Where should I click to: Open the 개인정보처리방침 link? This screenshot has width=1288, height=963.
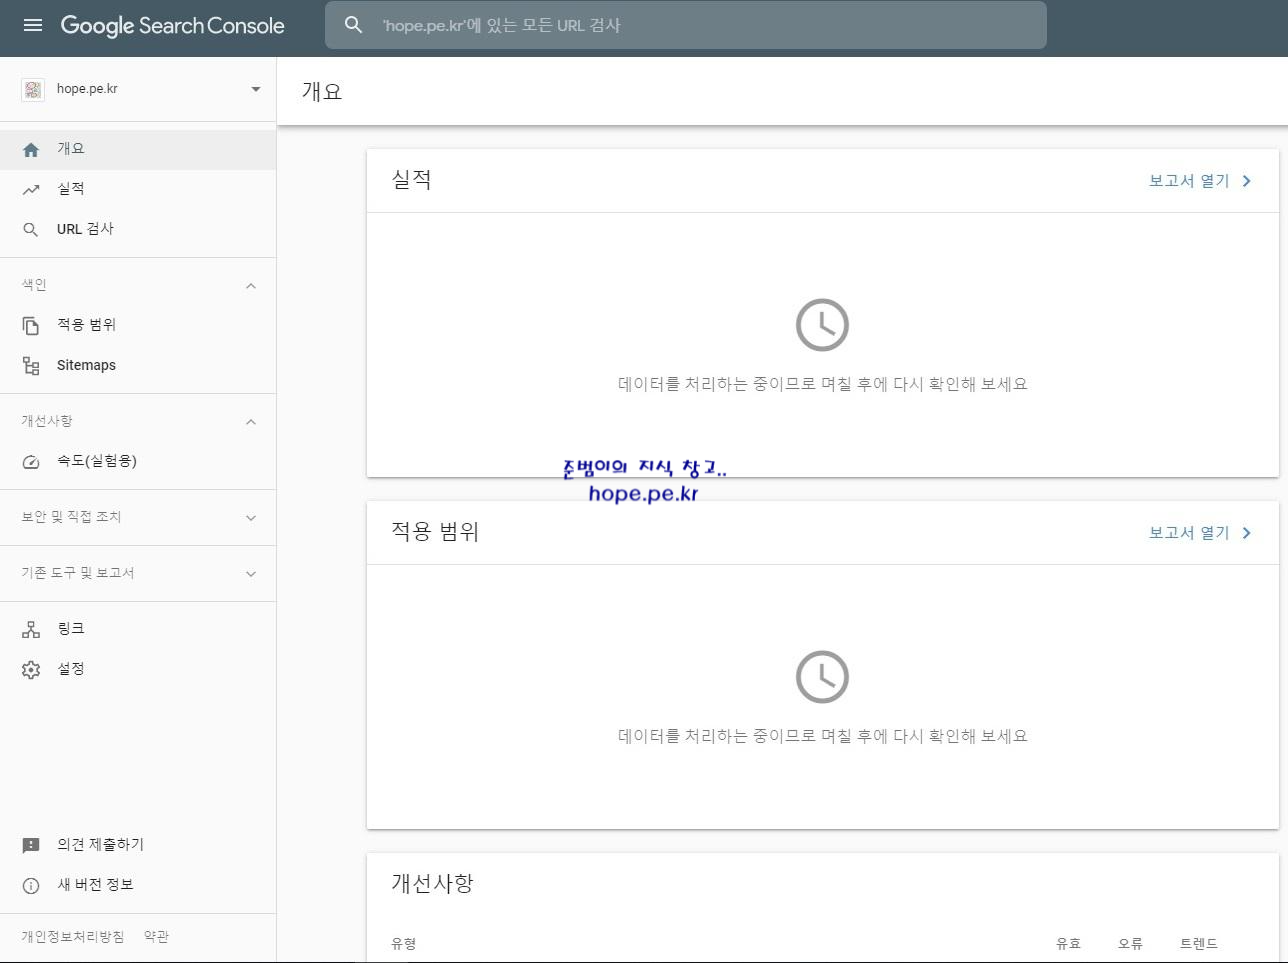[73, 937]
